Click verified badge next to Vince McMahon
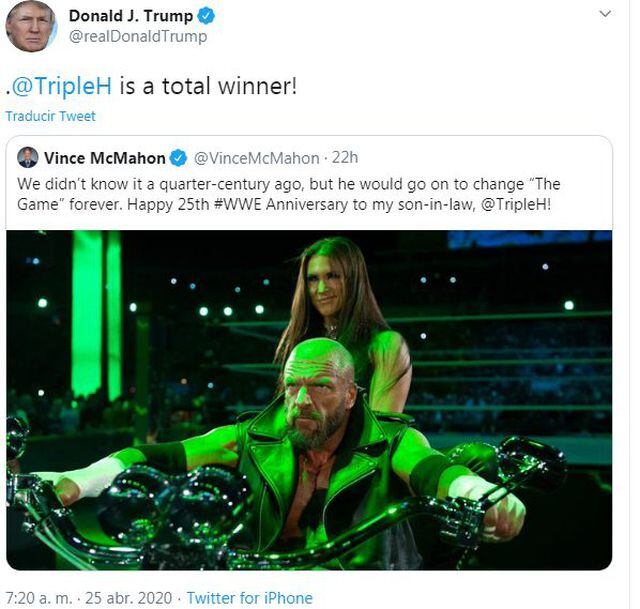 coord(178,158)
